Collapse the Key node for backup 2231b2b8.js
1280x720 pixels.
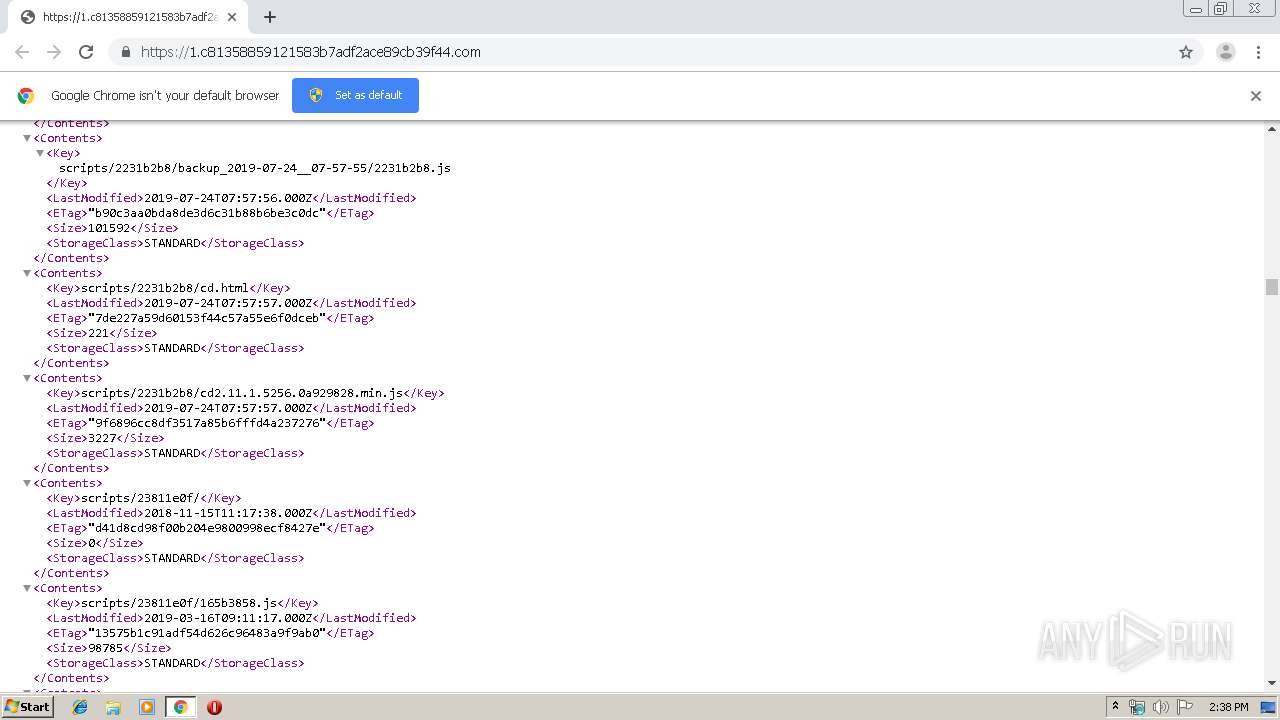40,153
